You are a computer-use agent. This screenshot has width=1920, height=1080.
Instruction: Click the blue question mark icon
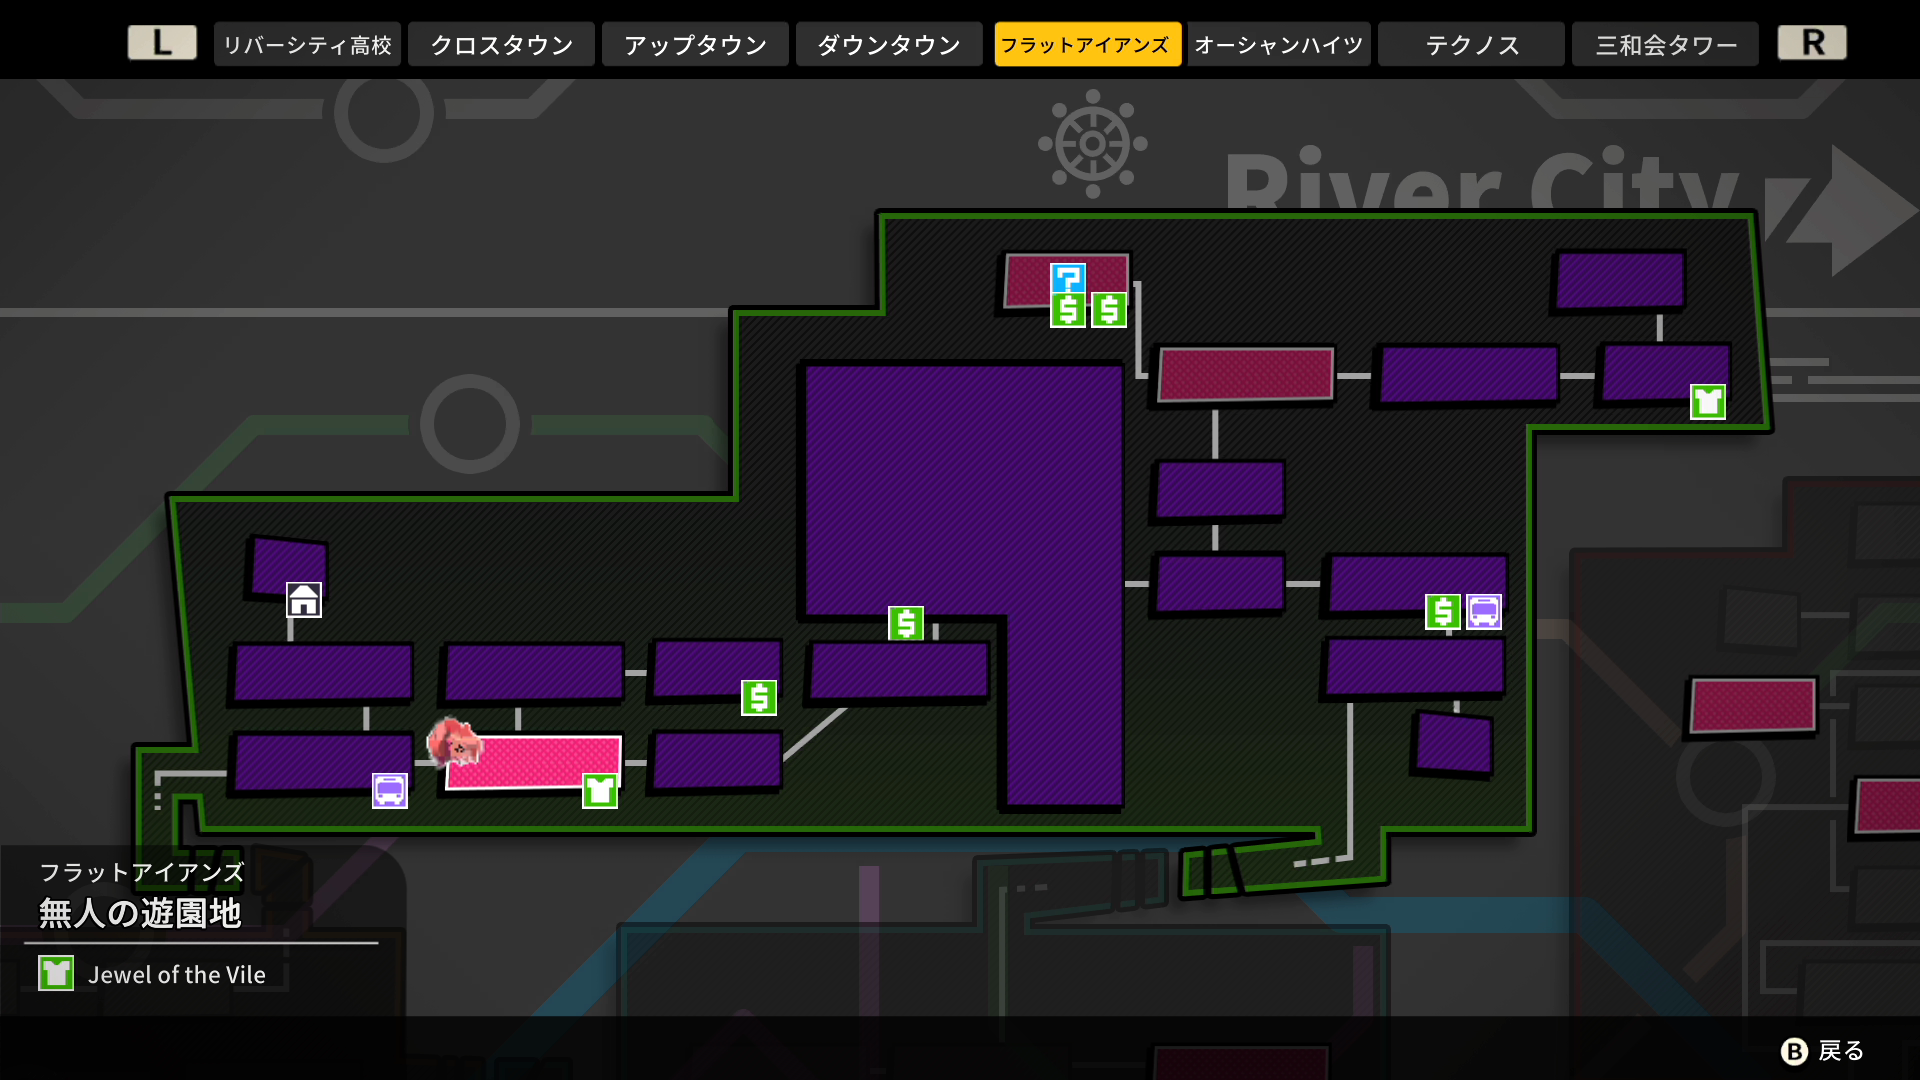point(1068,278)
